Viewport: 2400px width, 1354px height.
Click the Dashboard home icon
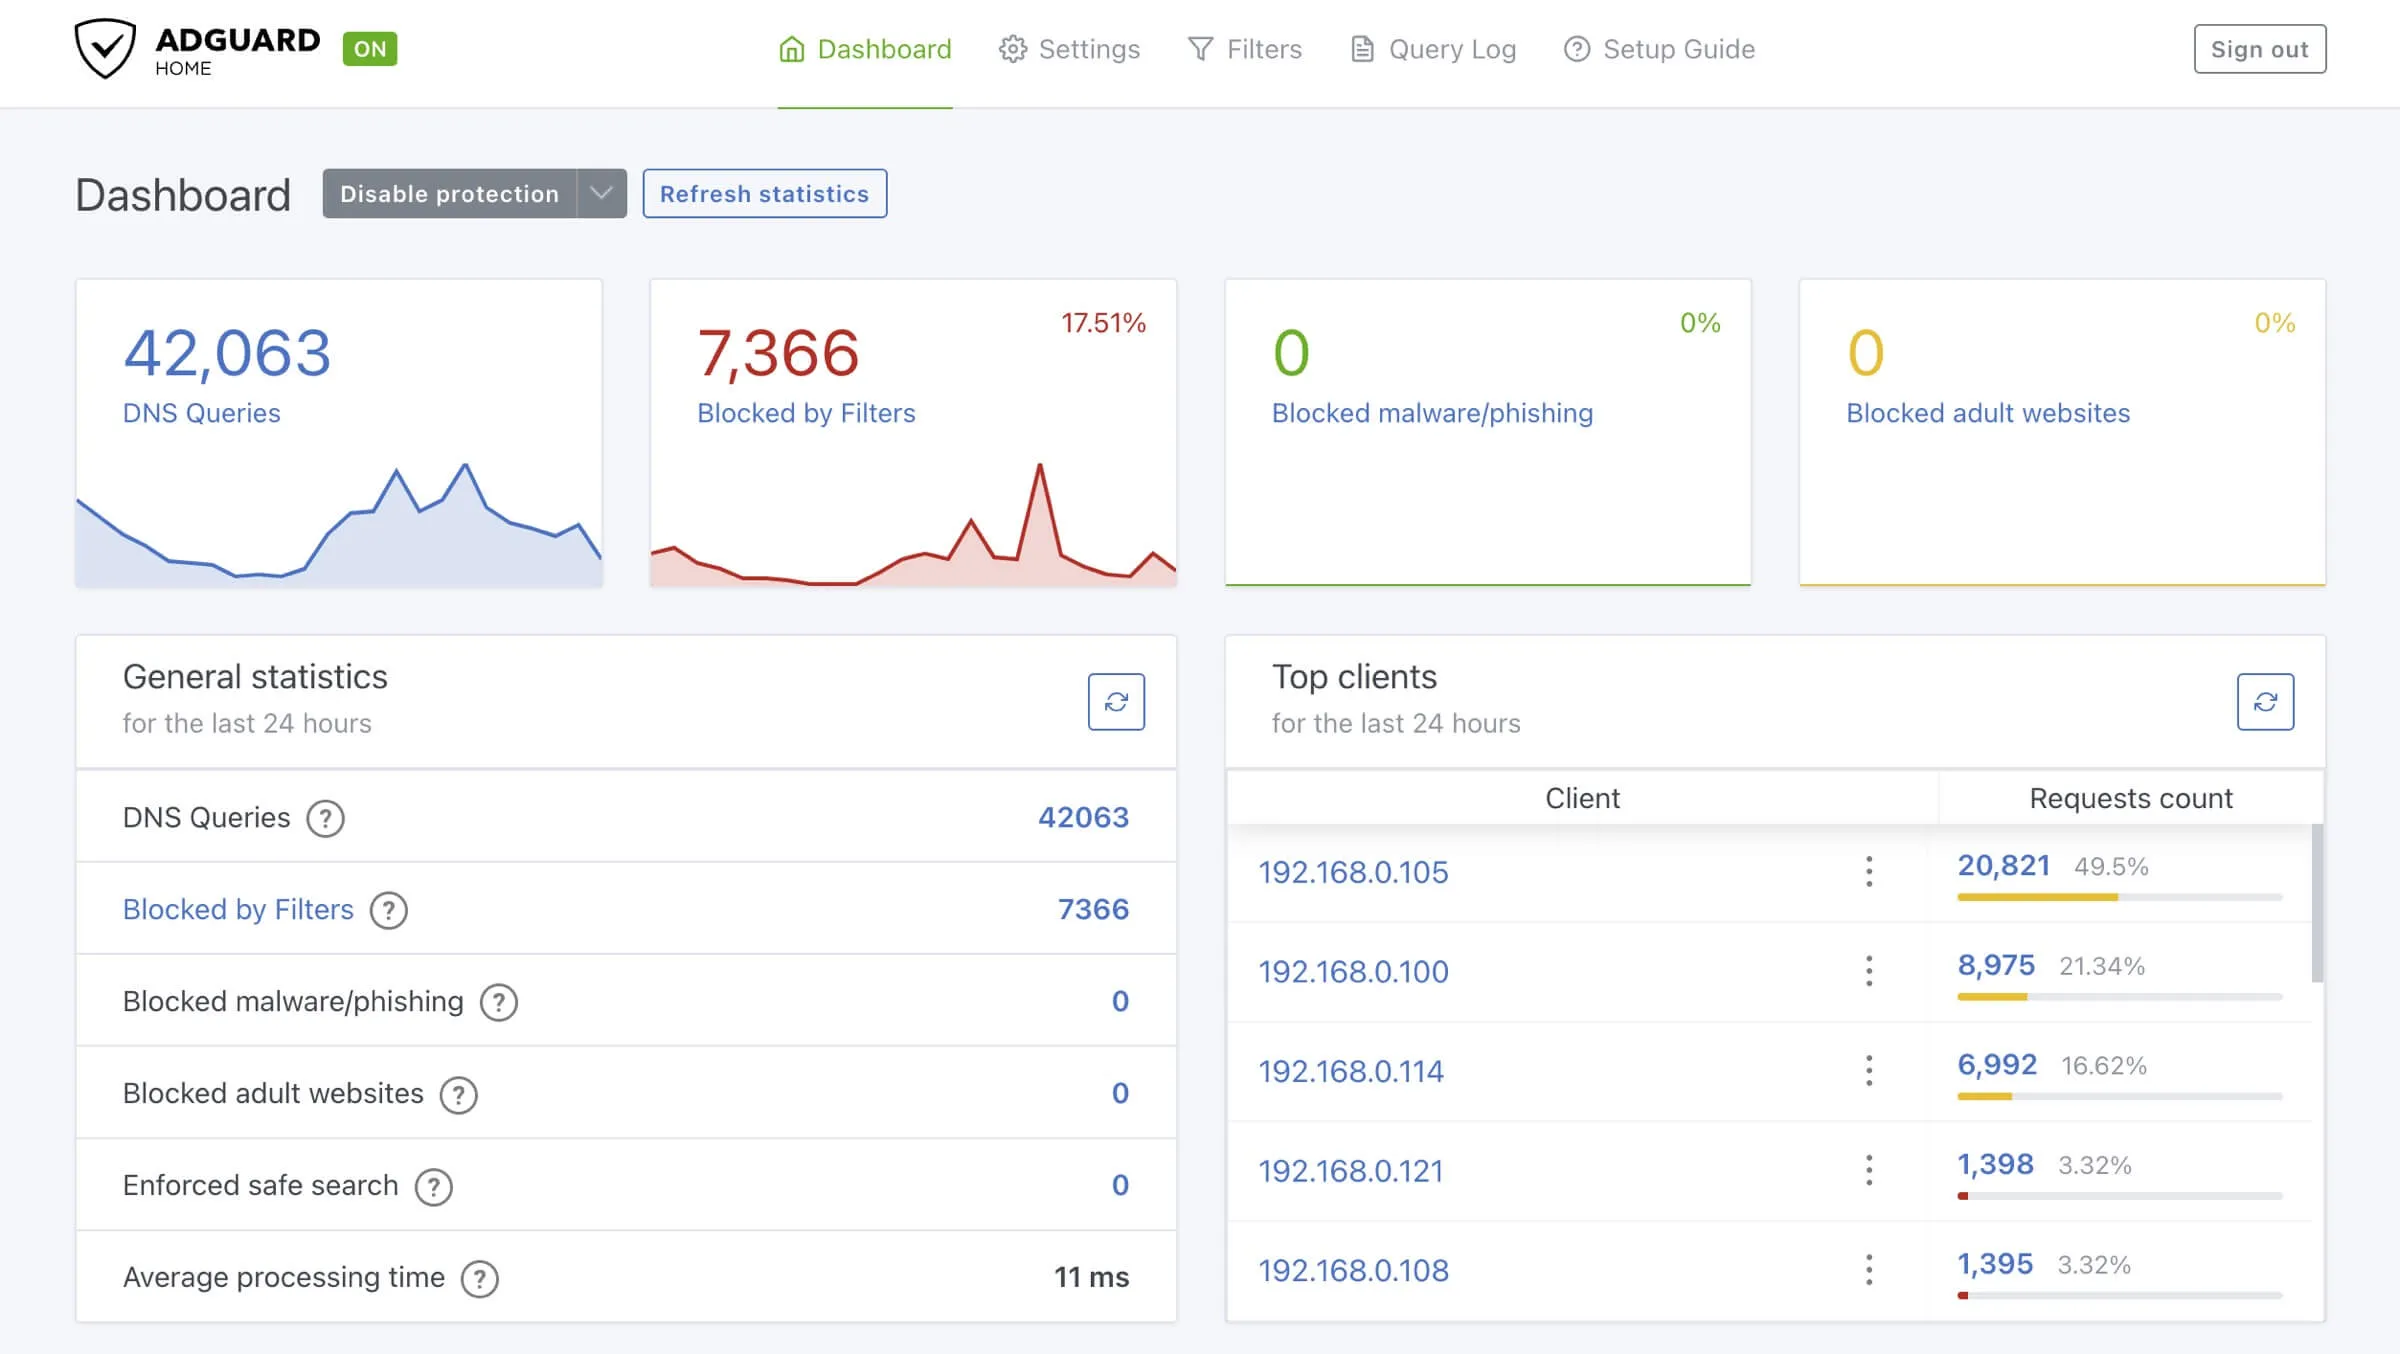click(x=791, y=46)
